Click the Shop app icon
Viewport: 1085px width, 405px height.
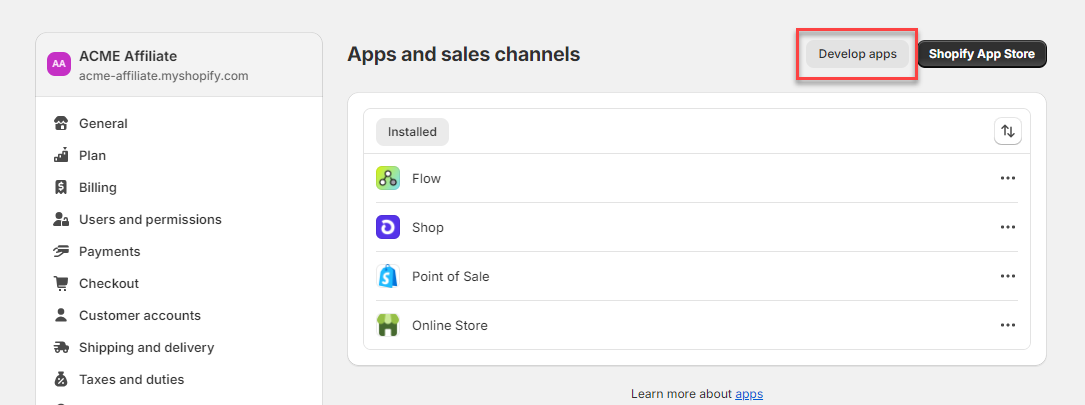(x=388, y=227)
